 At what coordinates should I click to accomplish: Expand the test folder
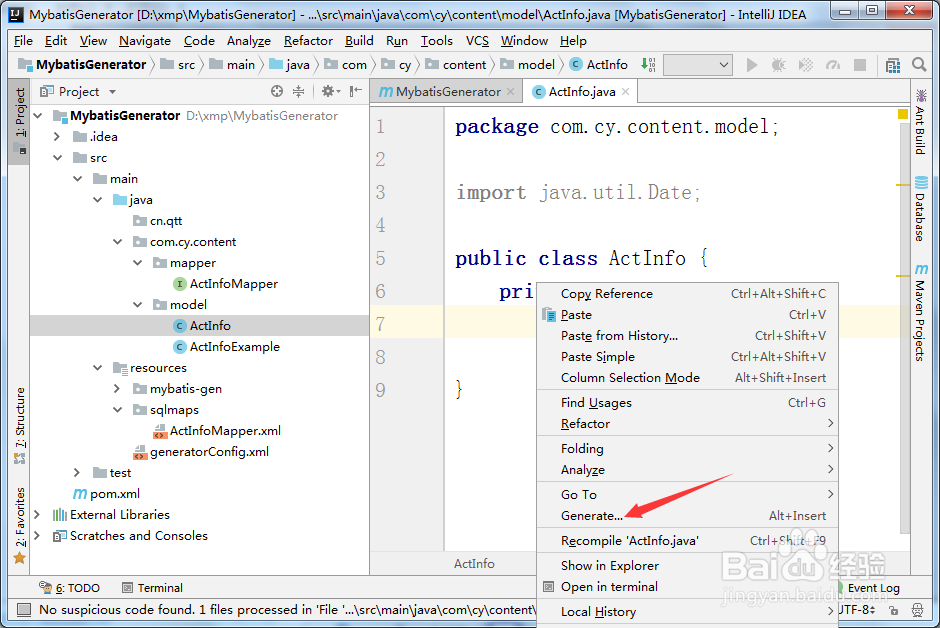click(77, 473)
